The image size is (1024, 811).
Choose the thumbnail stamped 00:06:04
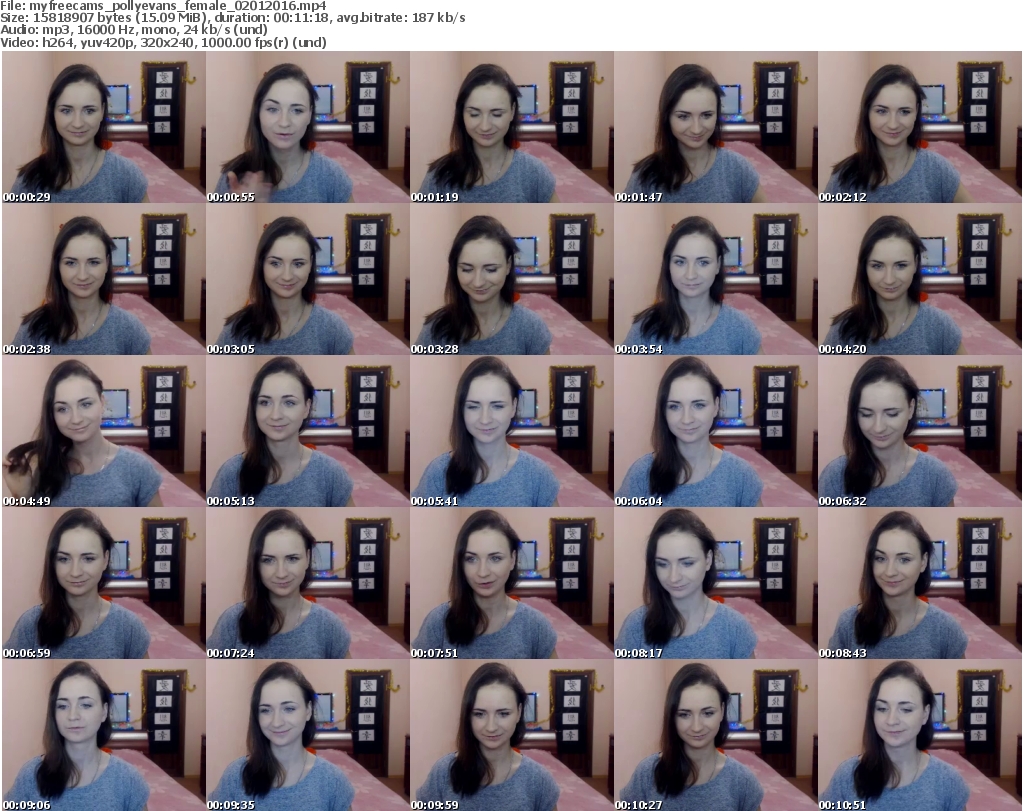pos(716,432)
